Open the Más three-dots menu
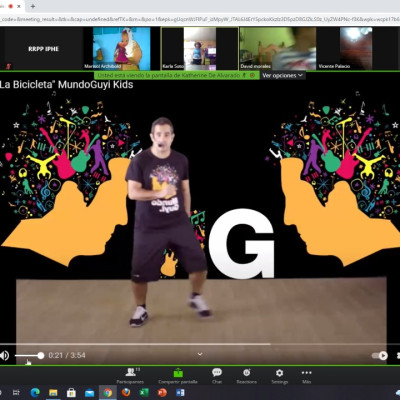Viewport: 400px width, 400px height. click(306, 376)
